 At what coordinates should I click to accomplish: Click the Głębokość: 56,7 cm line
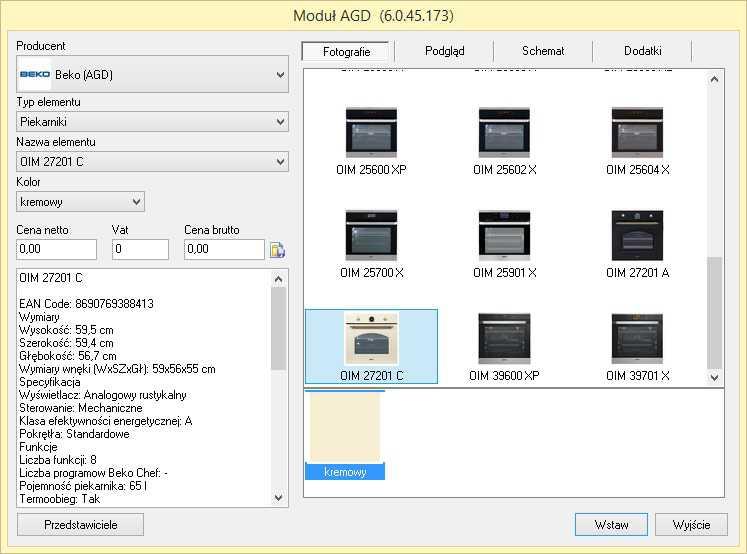pyautogui.click(x=68, y=356)
